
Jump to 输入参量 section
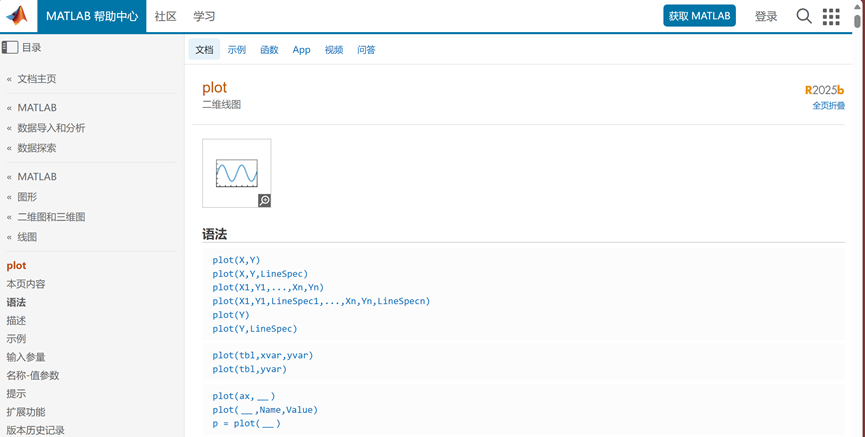(x=26, y=357)
